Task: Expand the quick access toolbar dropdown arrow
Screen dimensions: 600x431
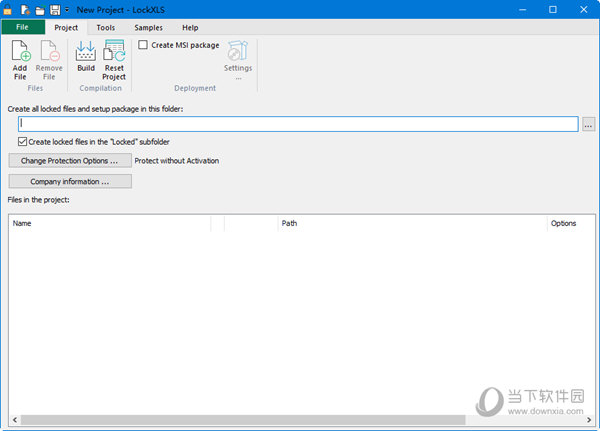Action: click(67, 10)
